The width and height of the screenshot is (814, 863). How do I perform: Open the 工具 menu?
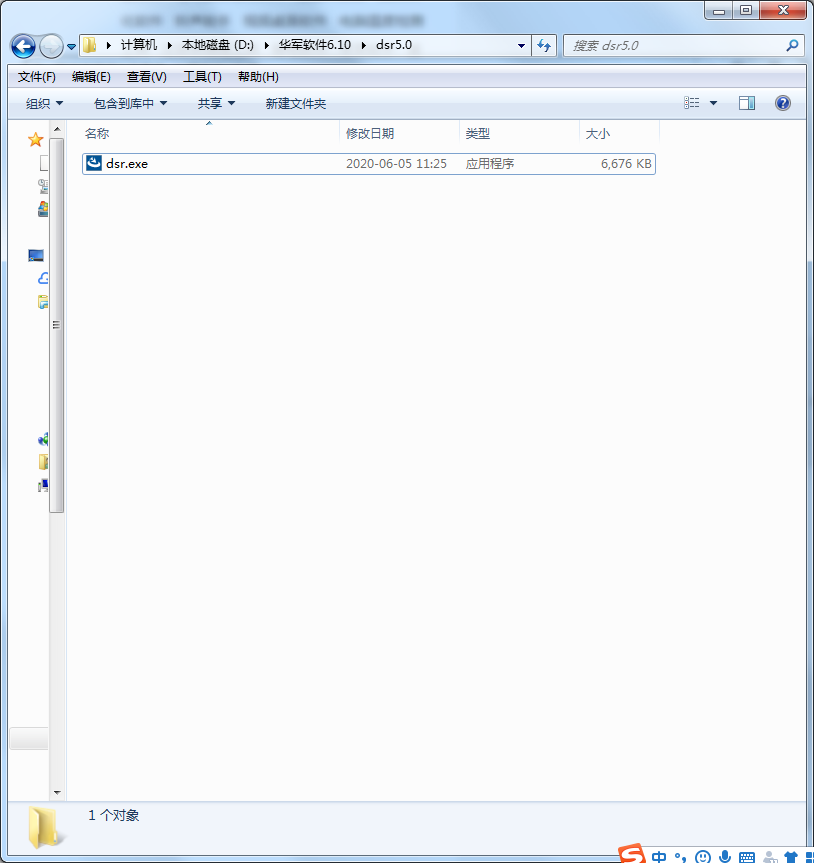pos(201,76)
